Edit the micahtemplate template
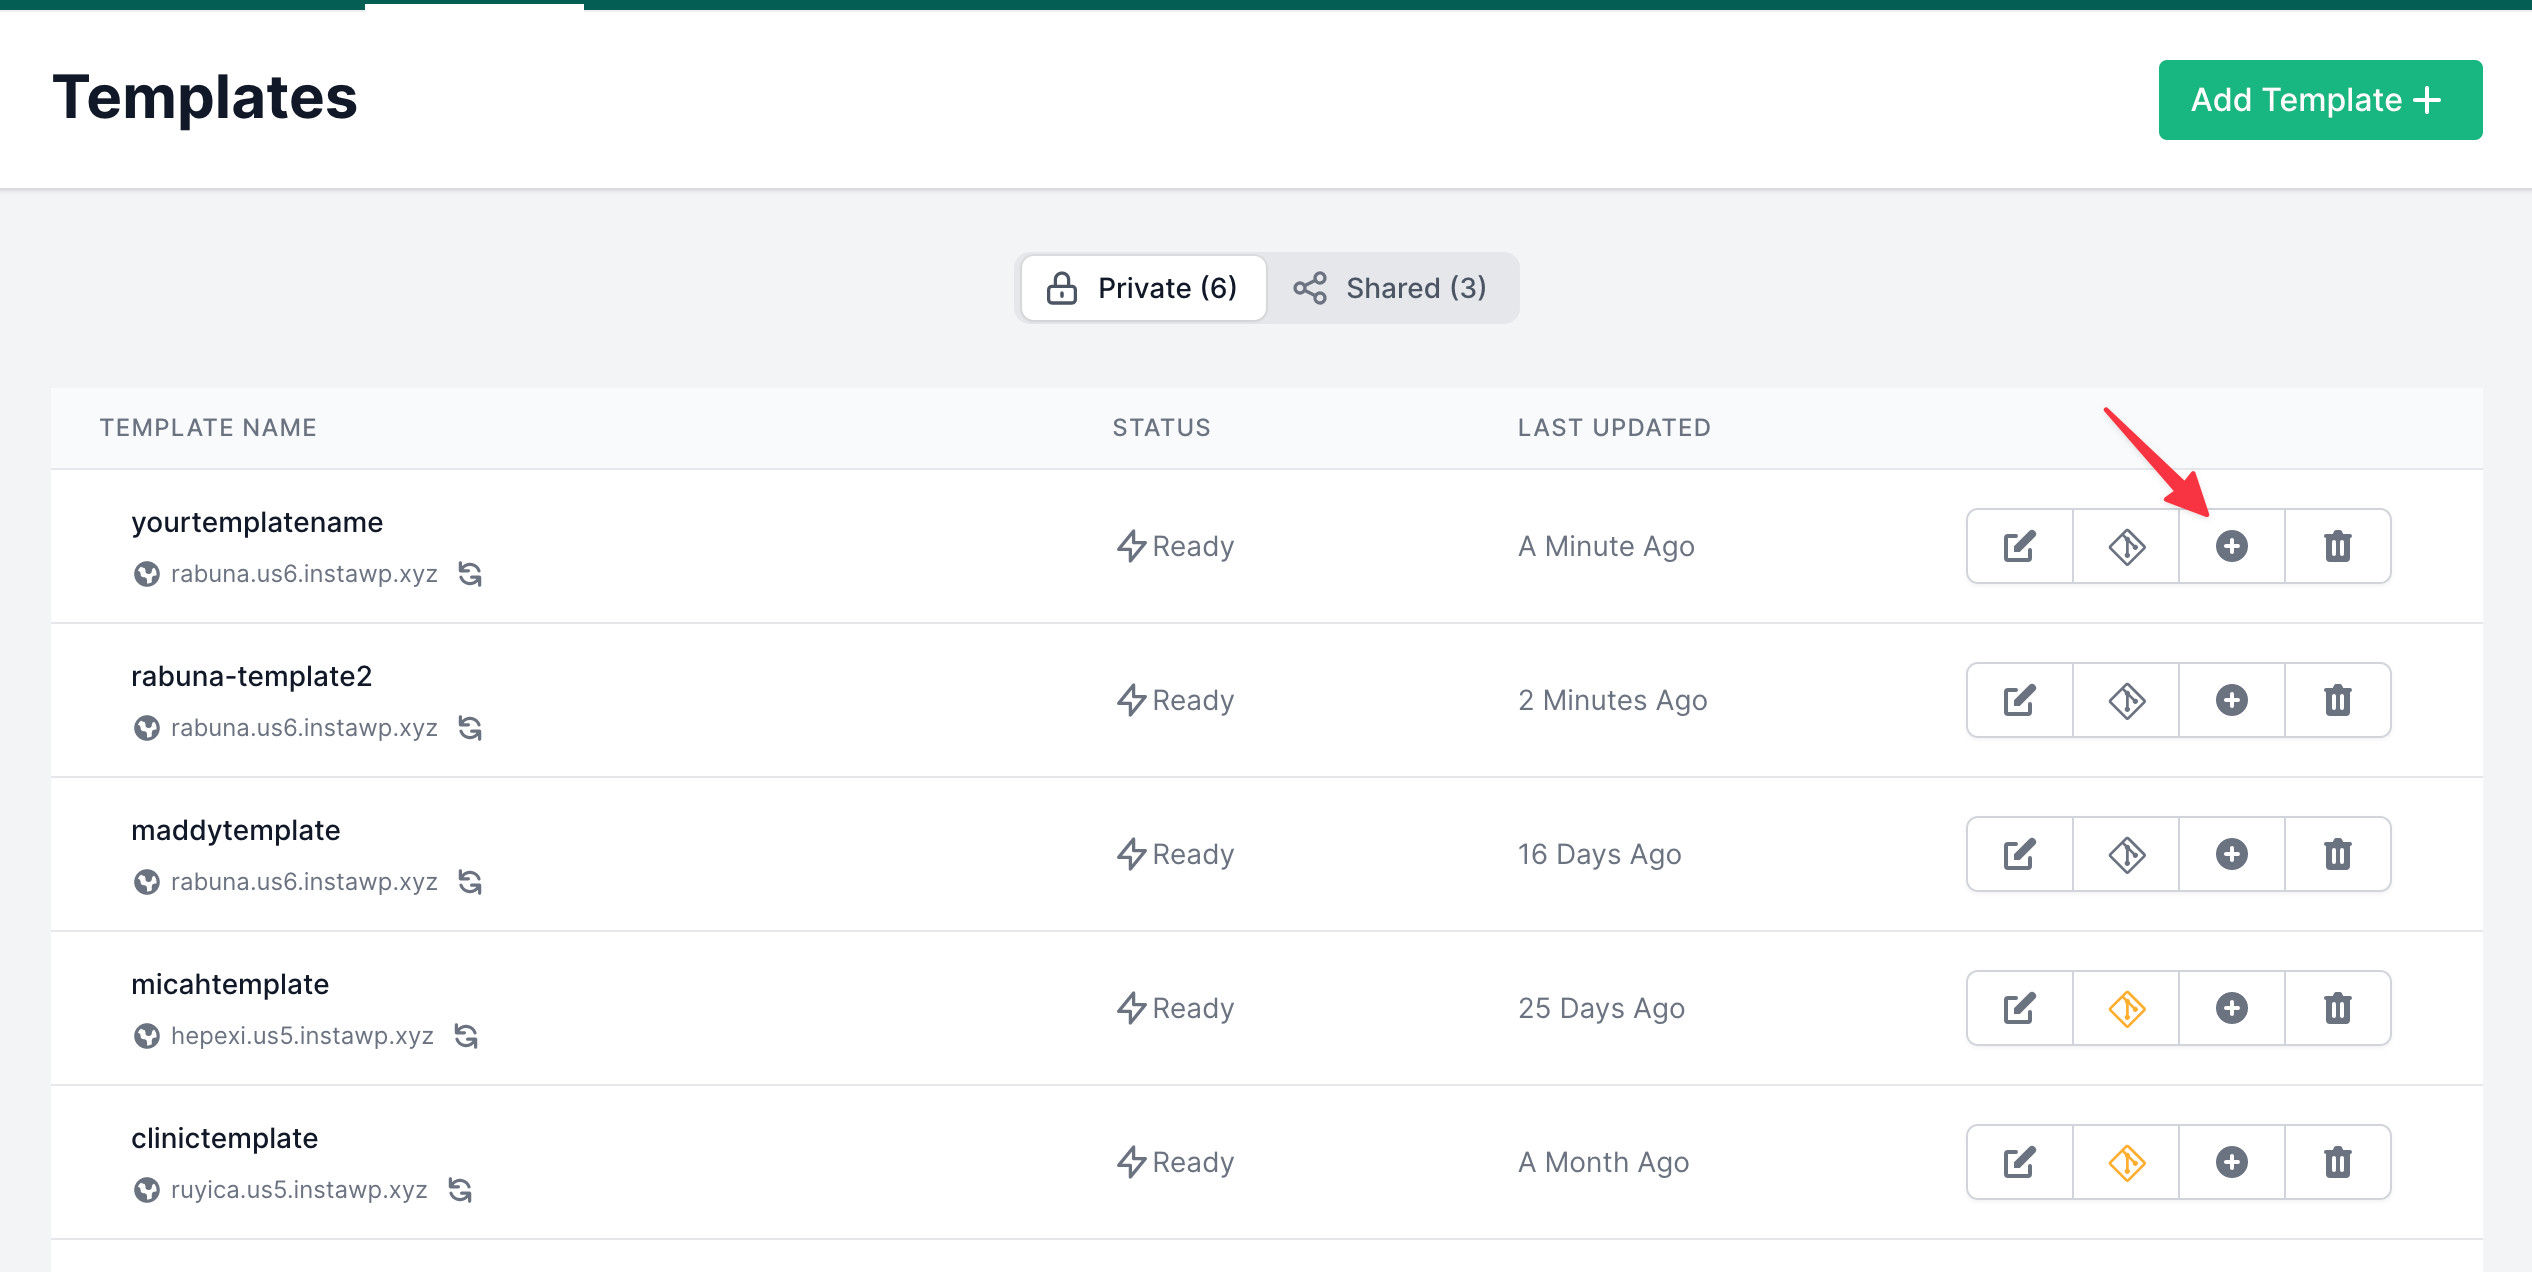 click(2020, 1008)
